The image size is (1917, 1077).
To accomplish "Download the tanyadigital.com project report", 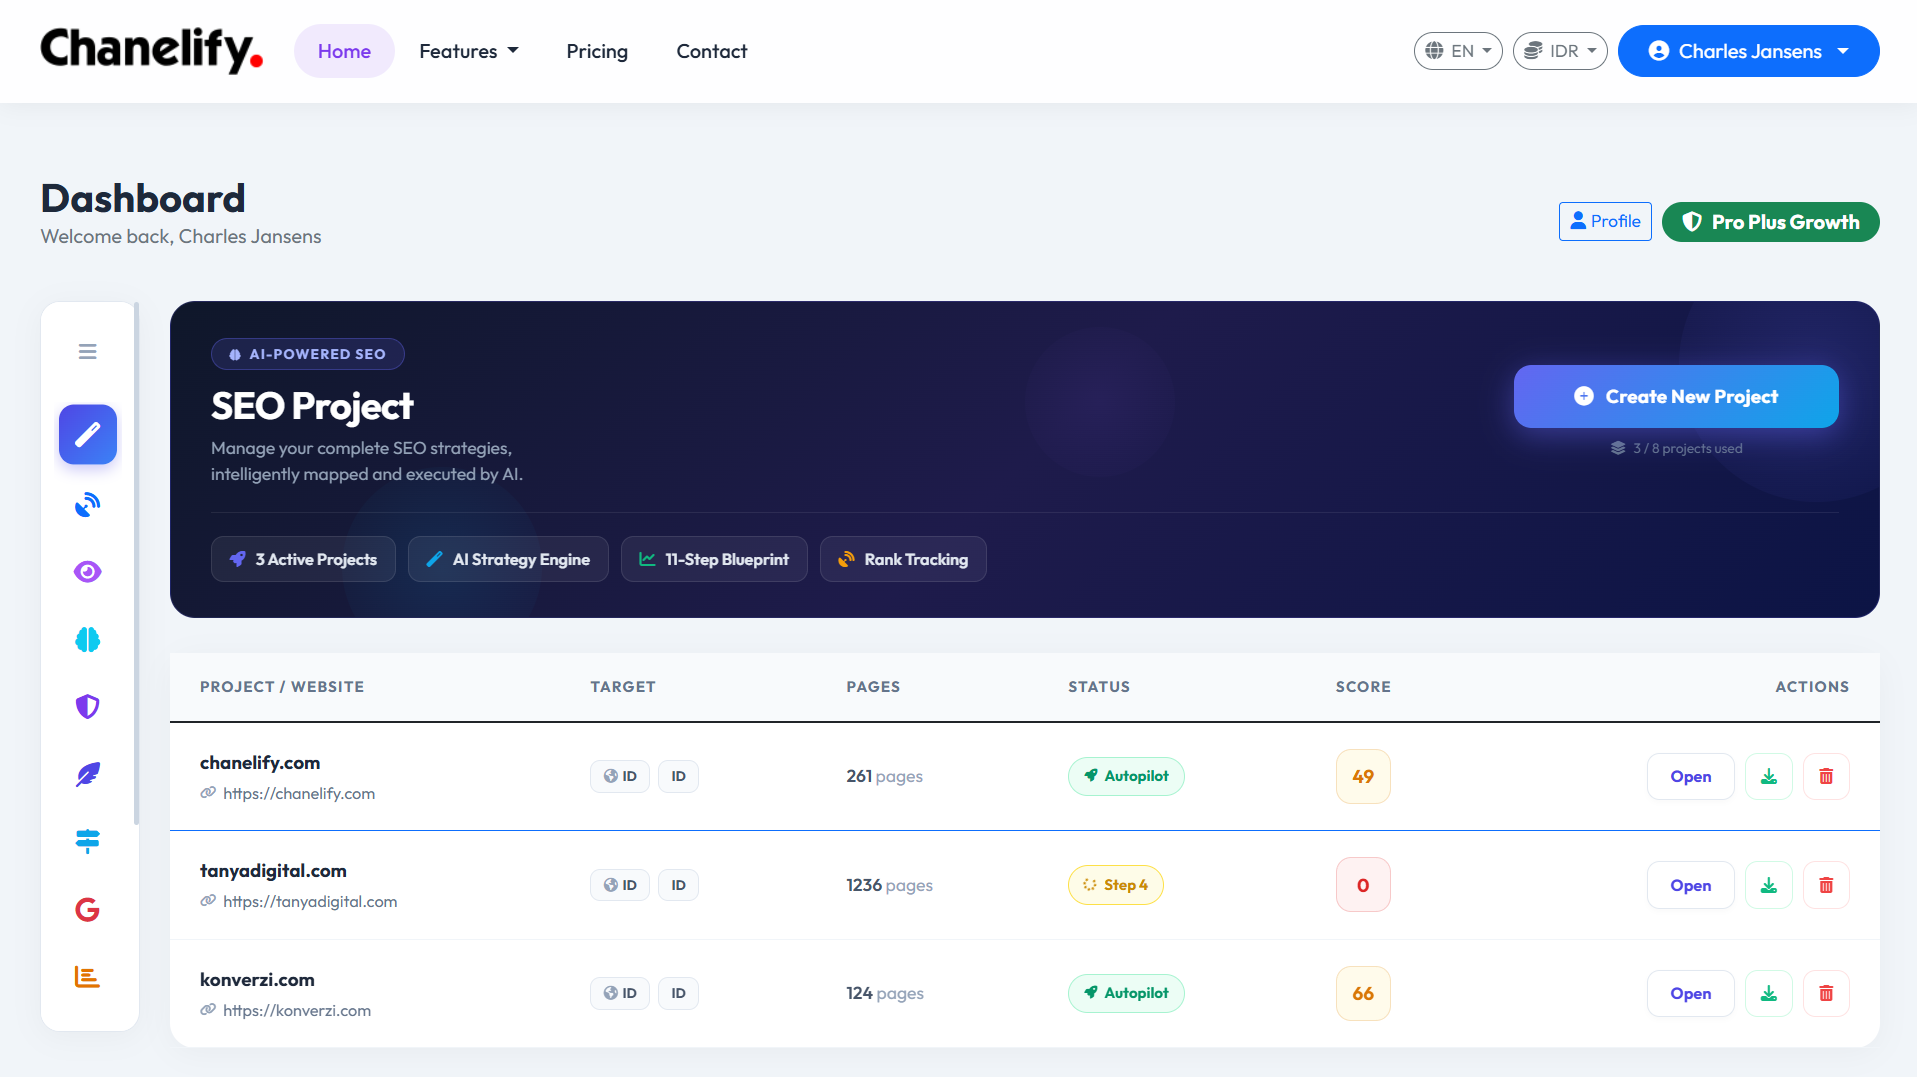I will (1769, 885).
